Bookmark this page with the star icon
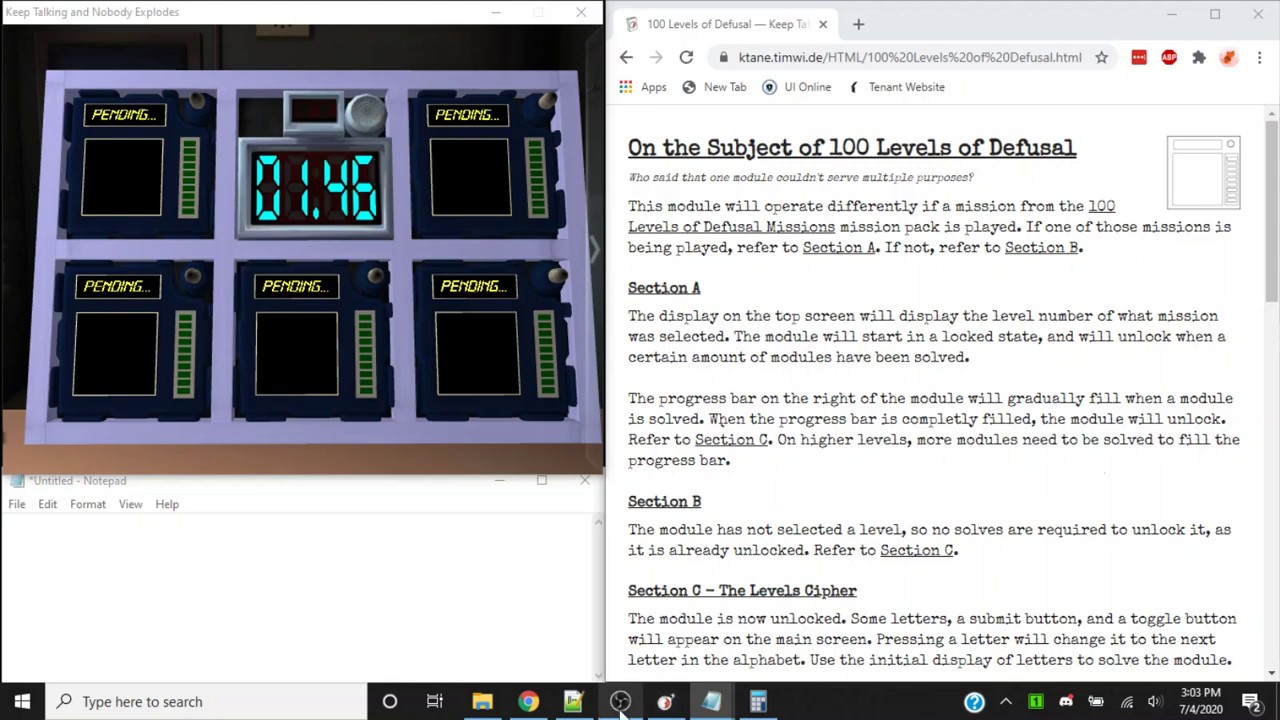 pyautogui.click(x=1101, y=57)
